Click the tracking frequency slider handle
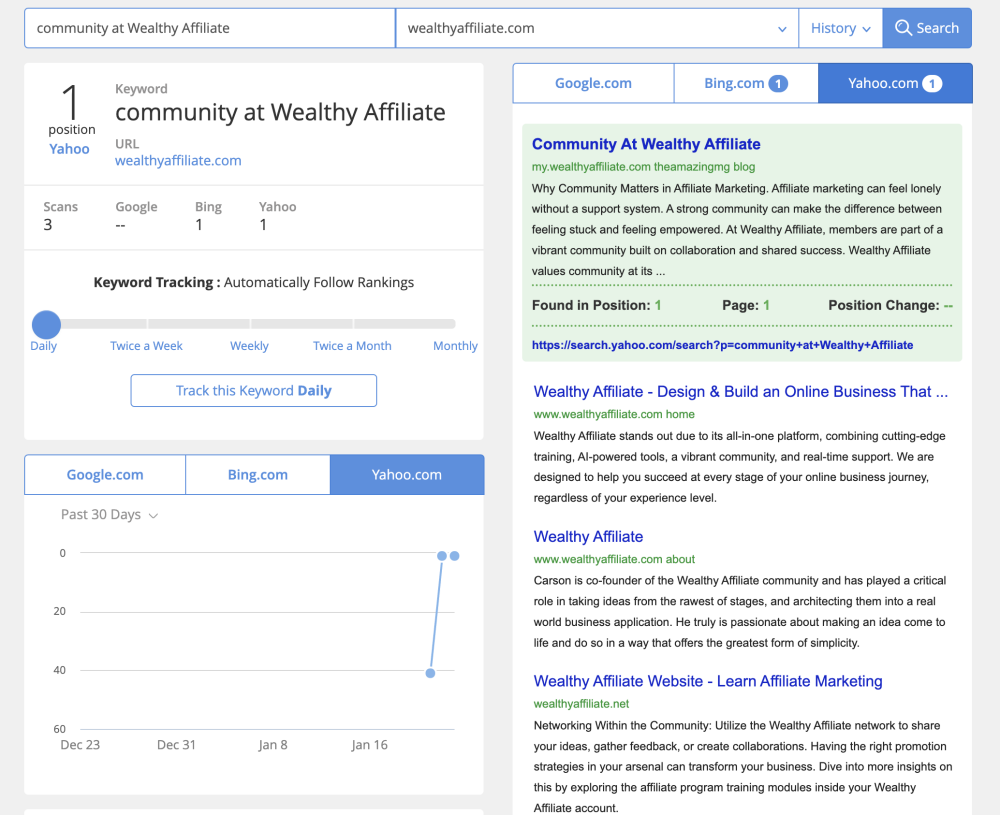The width and height of the screenshot is (1000, 815). click(46, 325)
